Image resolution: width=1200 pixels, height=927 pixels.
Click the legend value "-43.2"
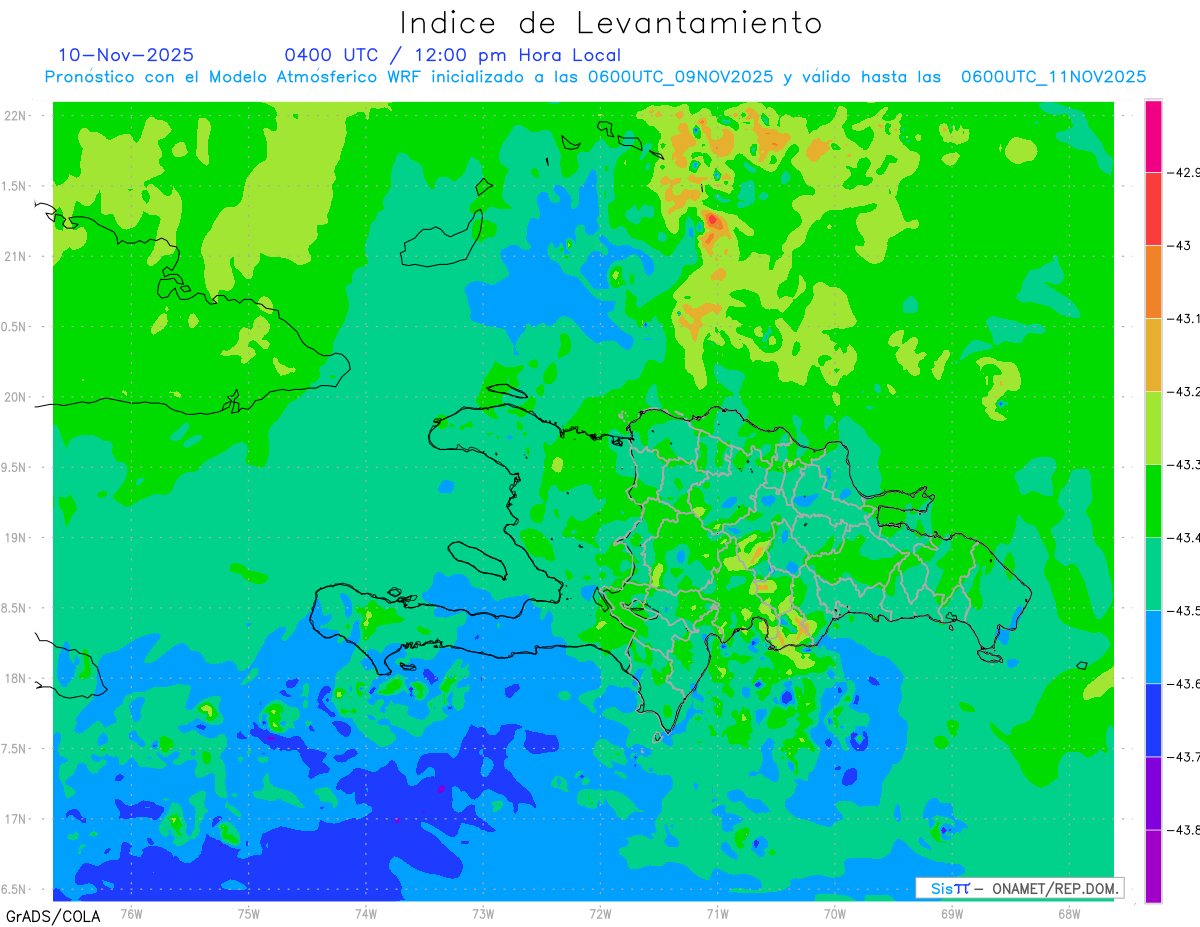[1184, 392]
